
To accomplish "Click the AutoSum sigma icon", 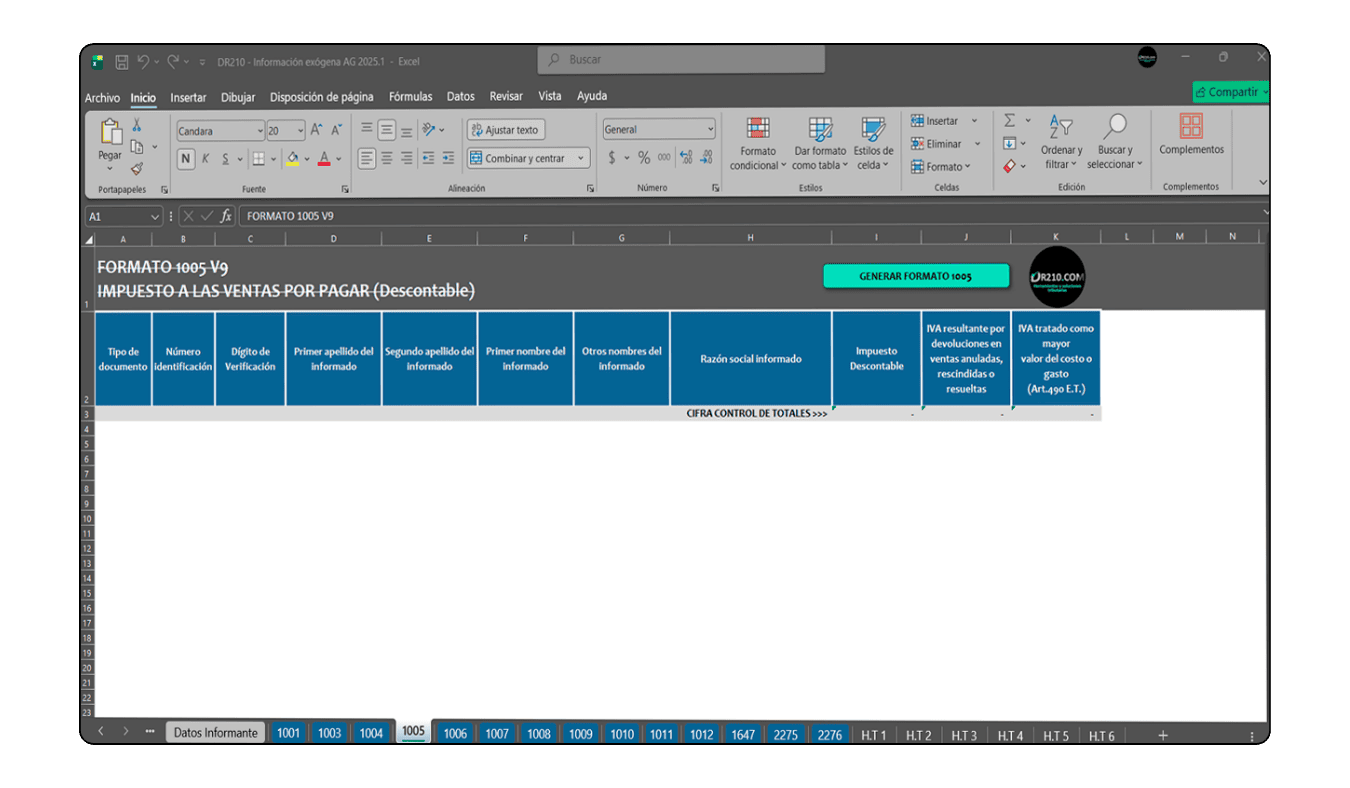I will 1009,121.
